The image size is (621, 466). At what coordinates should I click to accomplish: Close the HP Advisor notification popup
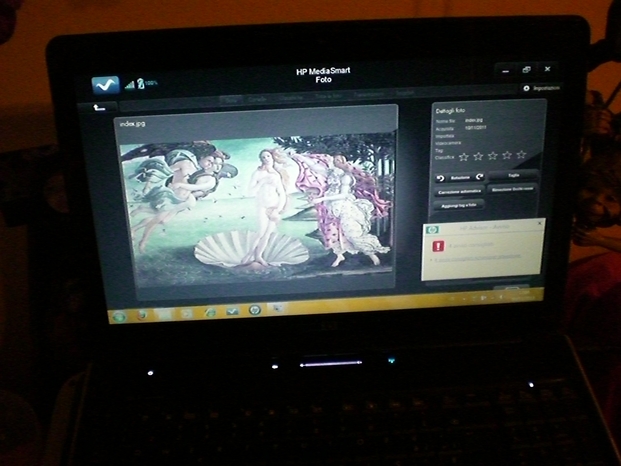[539, 224]
